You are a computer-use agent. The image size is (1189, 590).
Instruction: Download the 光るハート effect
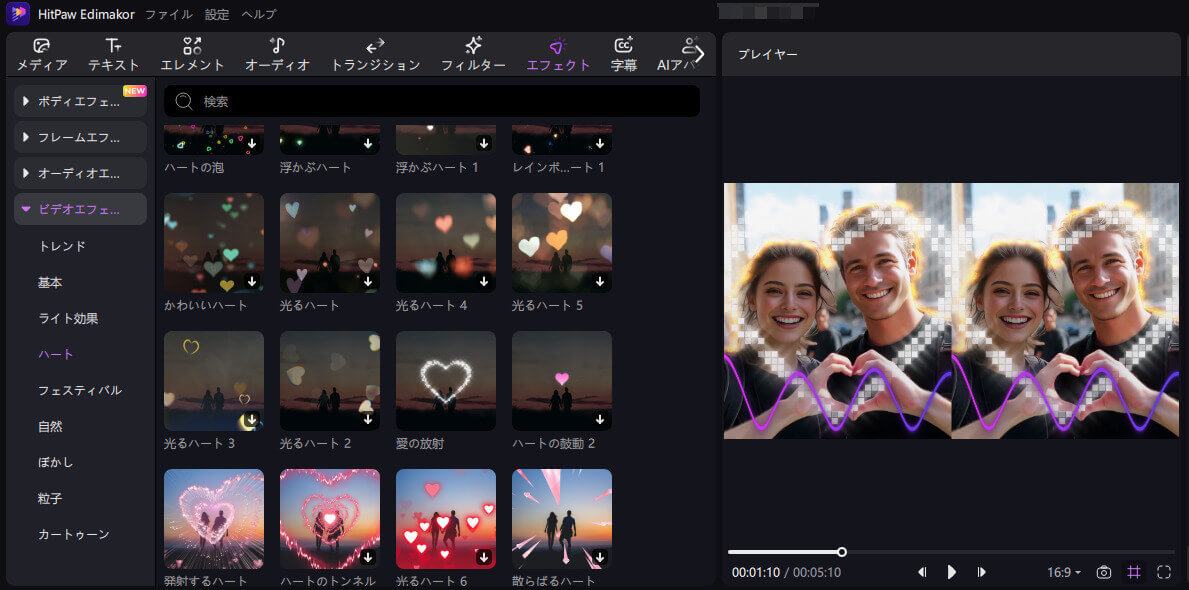tap(368, 281)
